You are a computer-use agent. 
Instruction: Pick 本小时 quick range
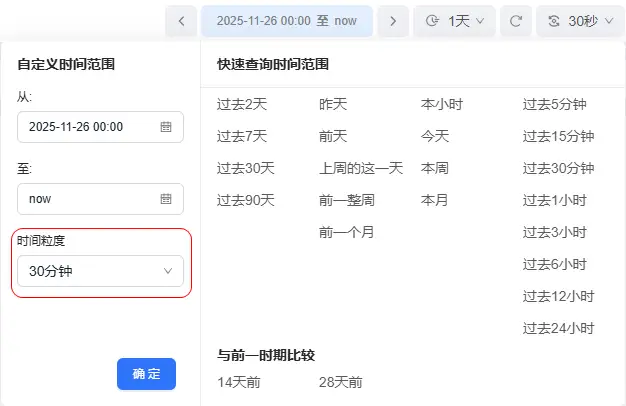click(442, 105)
